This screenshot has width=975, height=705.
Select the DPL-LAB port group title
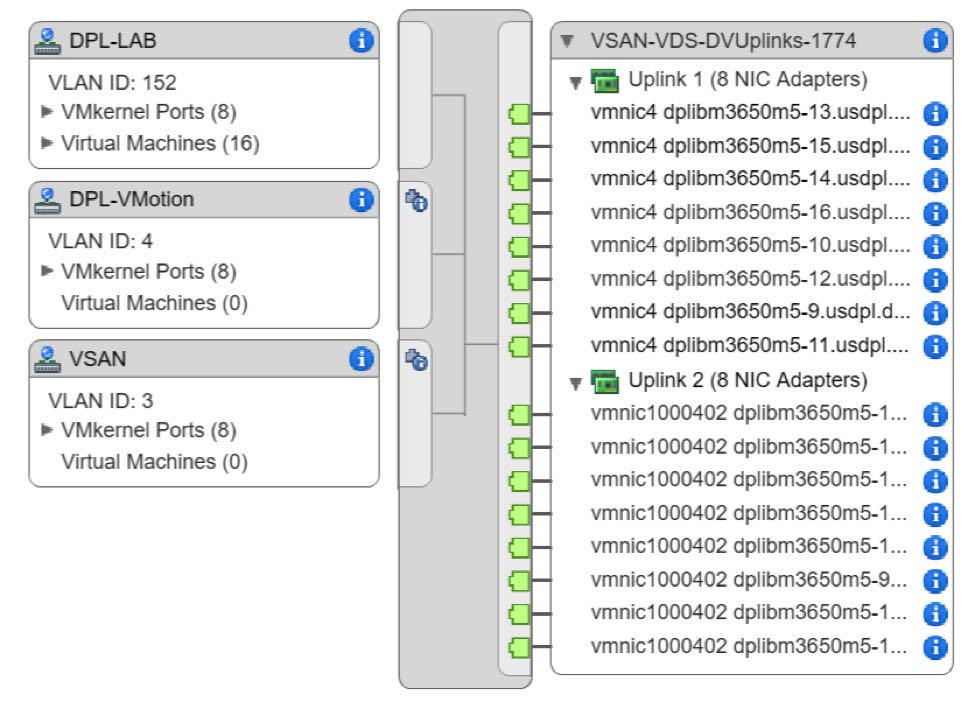(x=113, y=41)
